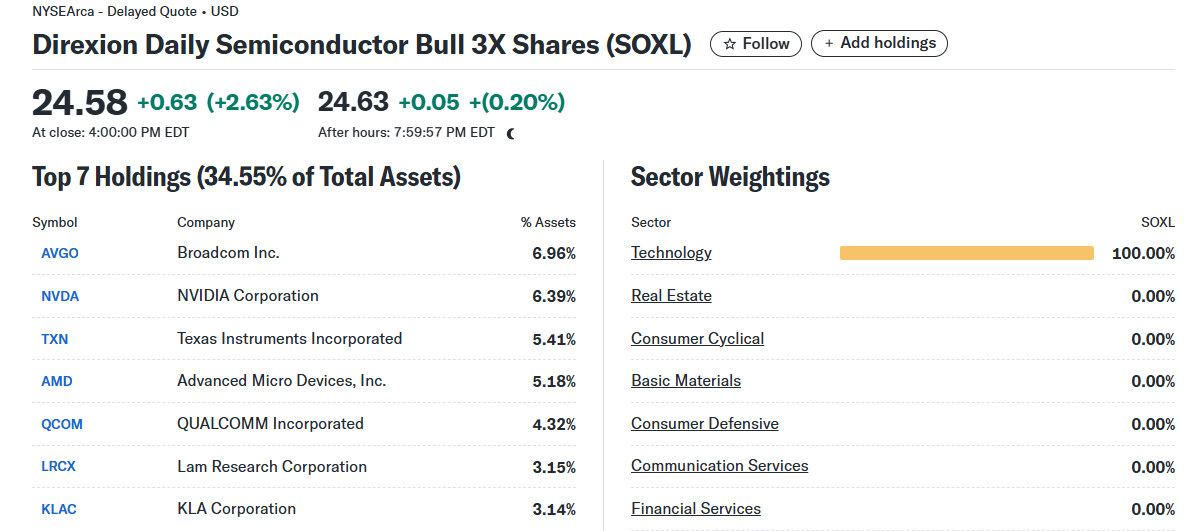Open the Consumer Cyclical sector link
The image size is (1197, 531).
coord(697,339)
